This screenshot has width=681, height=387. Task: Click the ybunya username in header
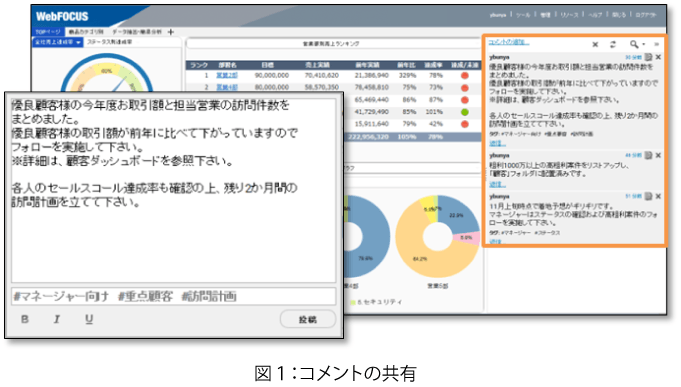point(498,15)
